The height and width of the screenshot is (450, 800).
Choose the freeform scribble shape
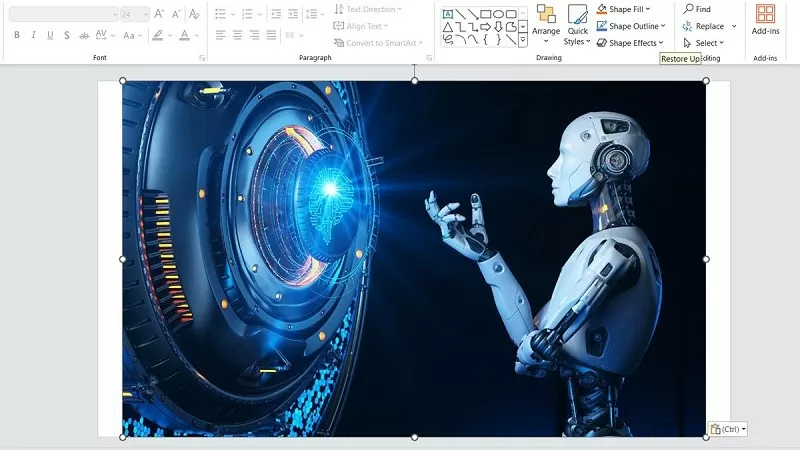448,39
